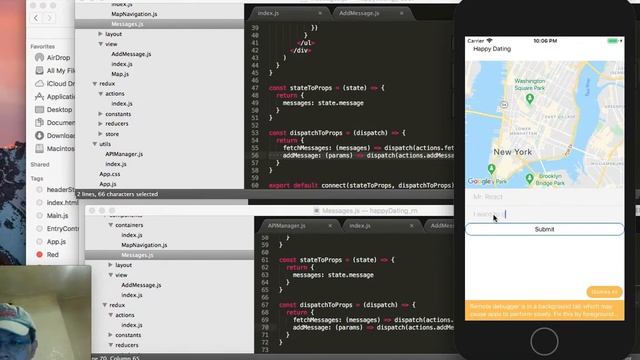The width and height of the screenshot is (640, 360).
Task: Expand reducers folder in top sidebar
Action: [100, 123]
